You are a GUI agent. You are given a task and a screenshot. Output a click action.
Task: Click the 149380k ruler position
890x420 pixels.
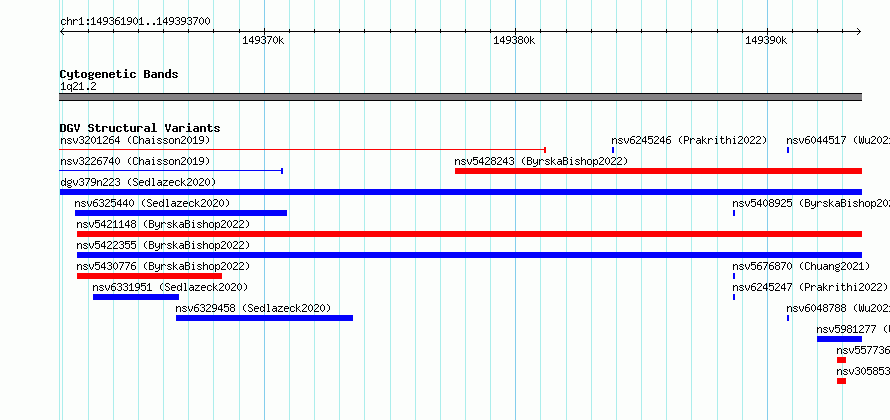[514, 40]
